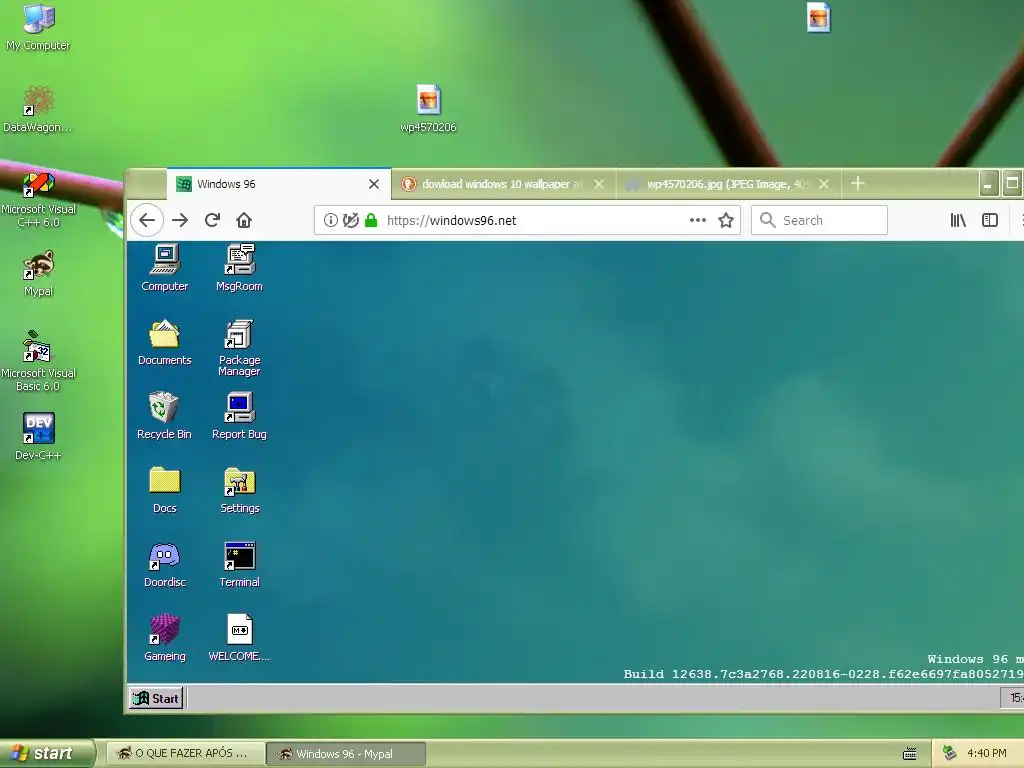Show site information icon in address bar
Viewport: 1024px width, 768px height.
tap(331, 220)
